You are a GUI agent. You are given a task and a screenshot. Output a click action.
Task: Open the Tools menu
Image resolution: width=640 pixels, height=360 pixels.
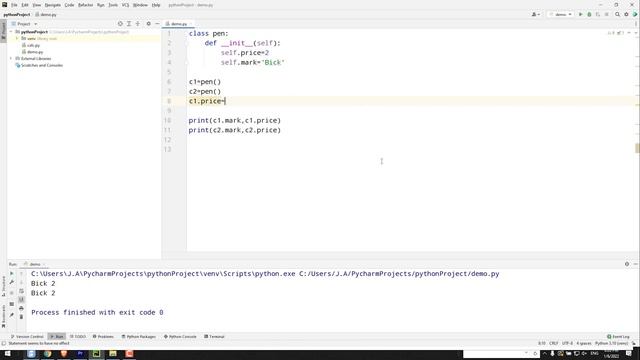coord(113,5)
